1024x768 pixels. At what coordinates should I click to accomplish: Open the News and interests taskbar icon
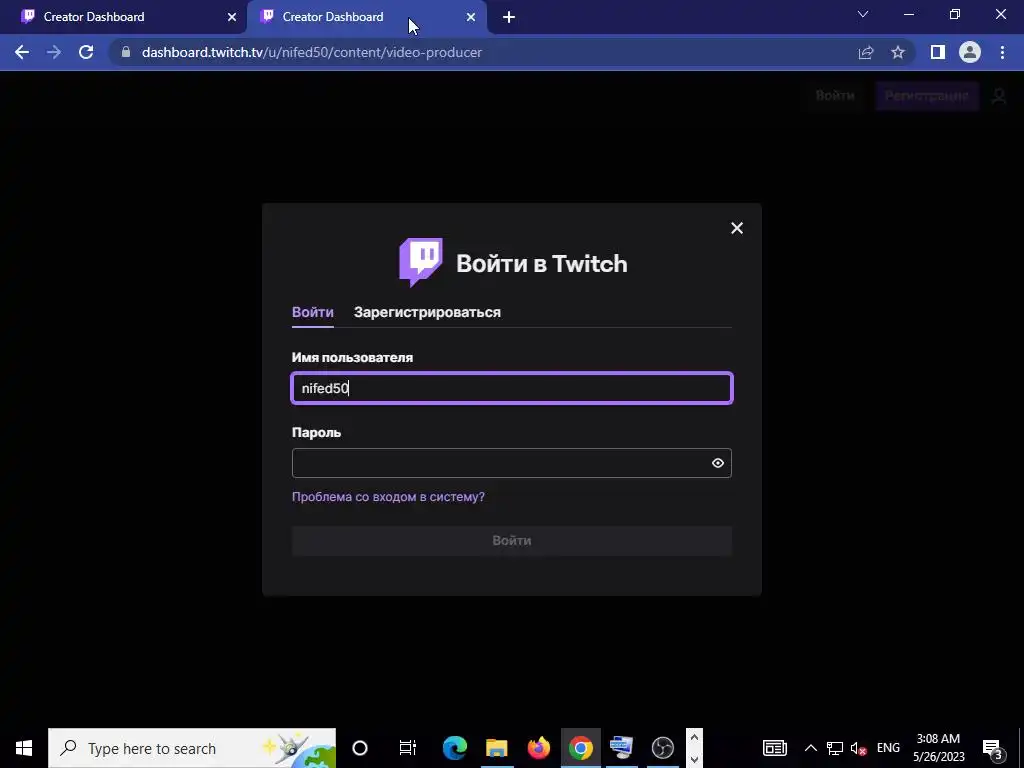(775, 748)
